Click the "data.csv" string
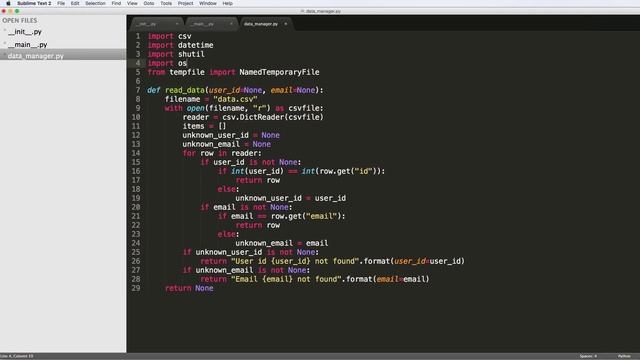The height and width of the screenshot is (360, 640). point(235,99)
